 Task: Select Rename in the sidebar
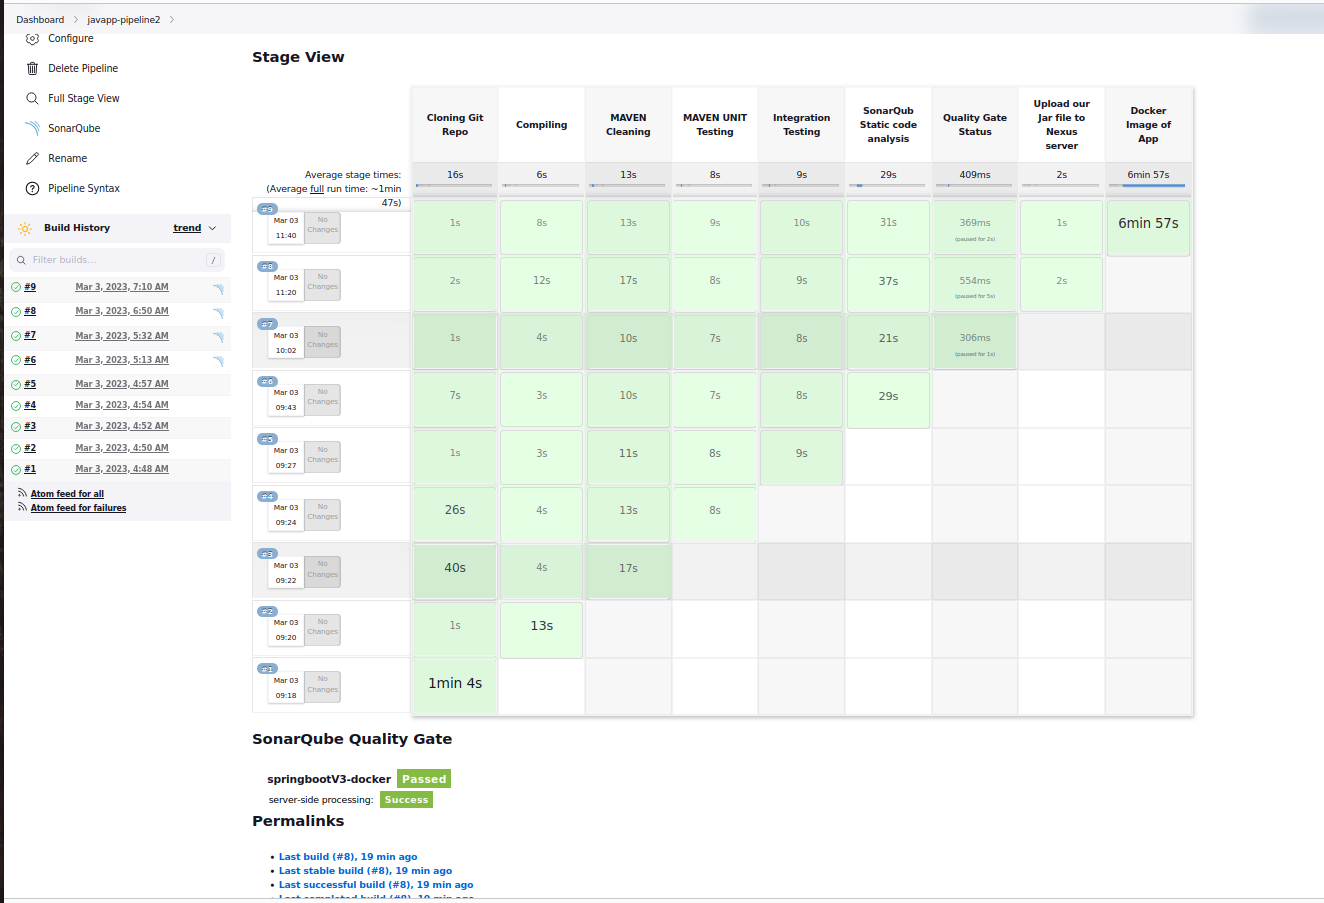[67, 158]
